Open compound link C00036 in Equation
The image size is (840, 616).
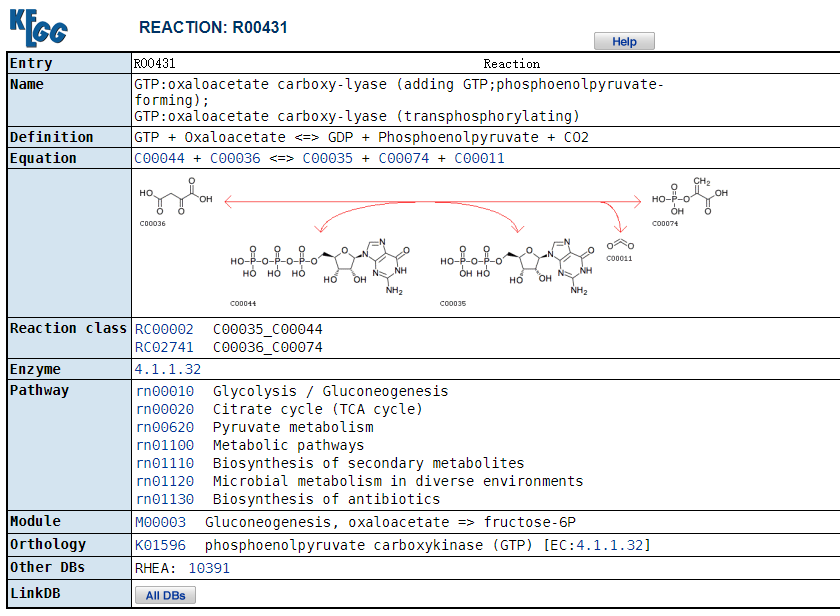click(x=235, y=159)
